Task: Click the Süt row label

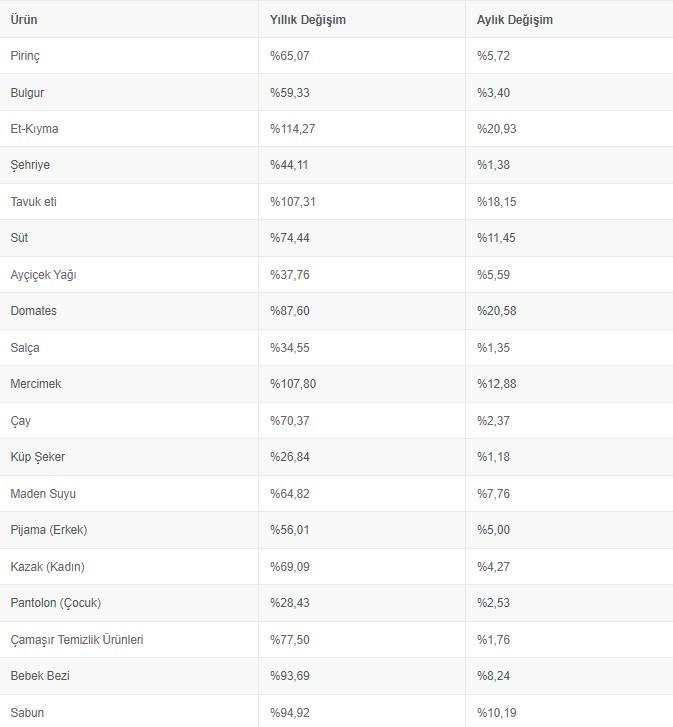Action: click(x=19, y=238)
